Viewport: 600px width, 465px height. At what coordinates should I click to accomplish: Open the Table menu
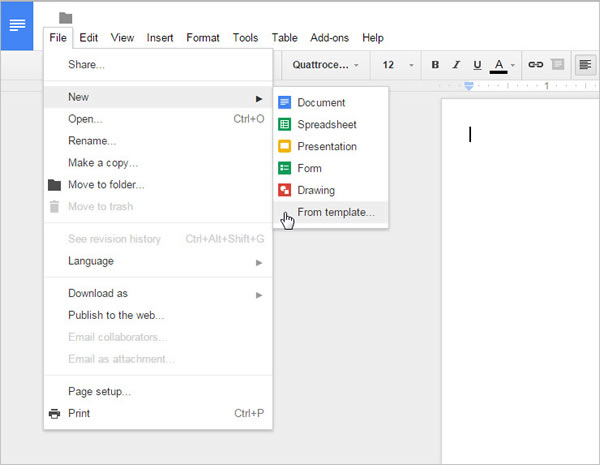[284, 38]
